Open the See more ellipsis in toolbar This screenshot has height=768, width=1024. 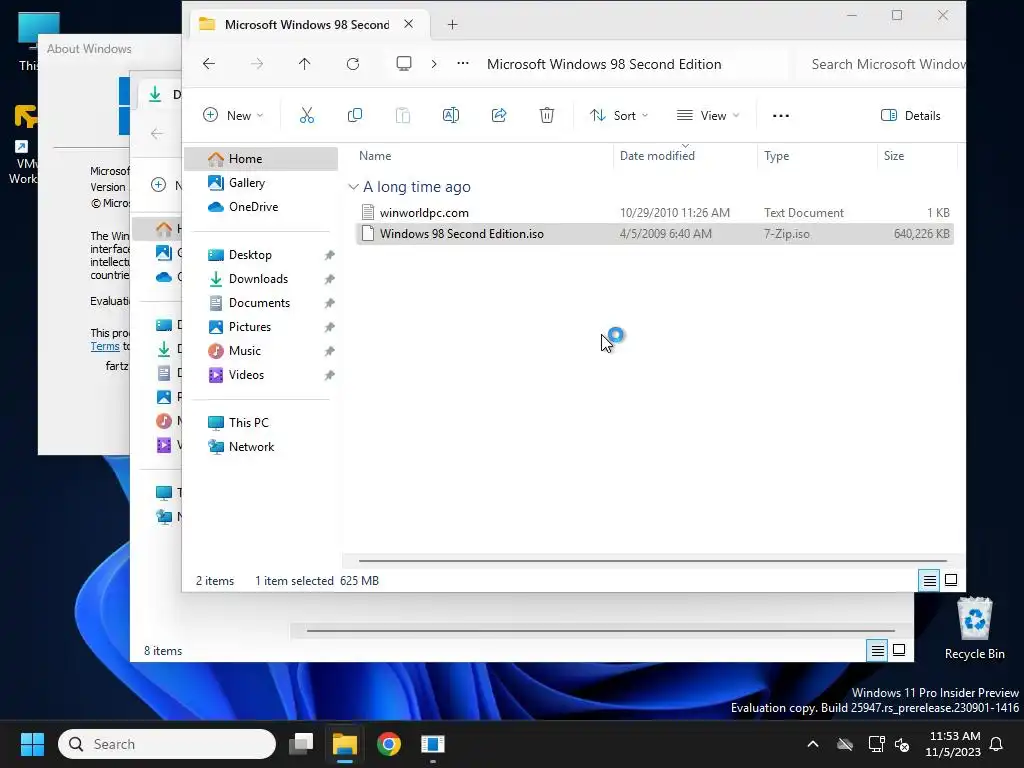[781, 116]
